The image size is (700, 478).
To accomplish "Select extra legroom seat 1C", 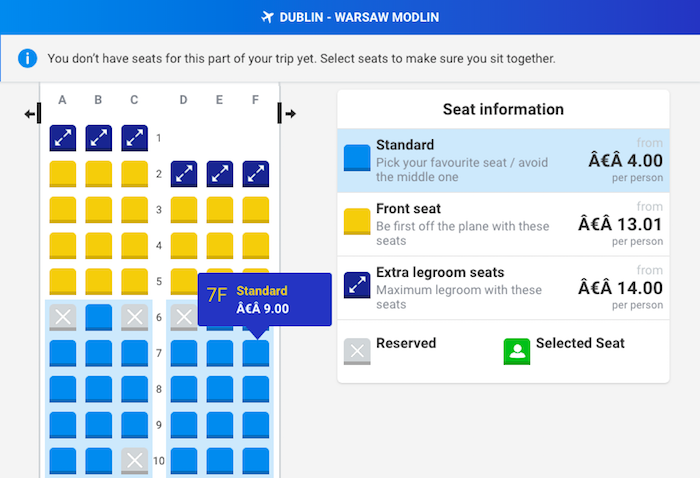I will [x=134, y=138].
